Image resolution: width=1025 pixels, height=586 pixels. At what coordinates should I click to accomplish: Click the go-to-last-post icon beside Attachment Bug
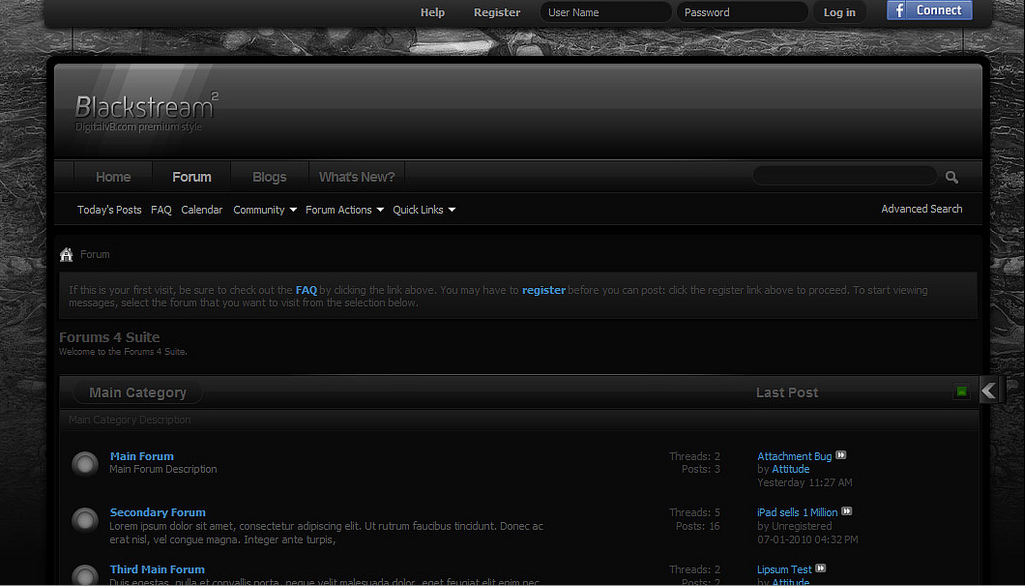pos(840,455)
